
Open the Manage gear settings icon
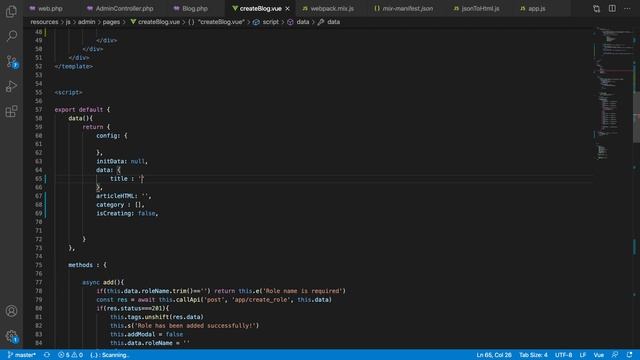pos(11,336)
